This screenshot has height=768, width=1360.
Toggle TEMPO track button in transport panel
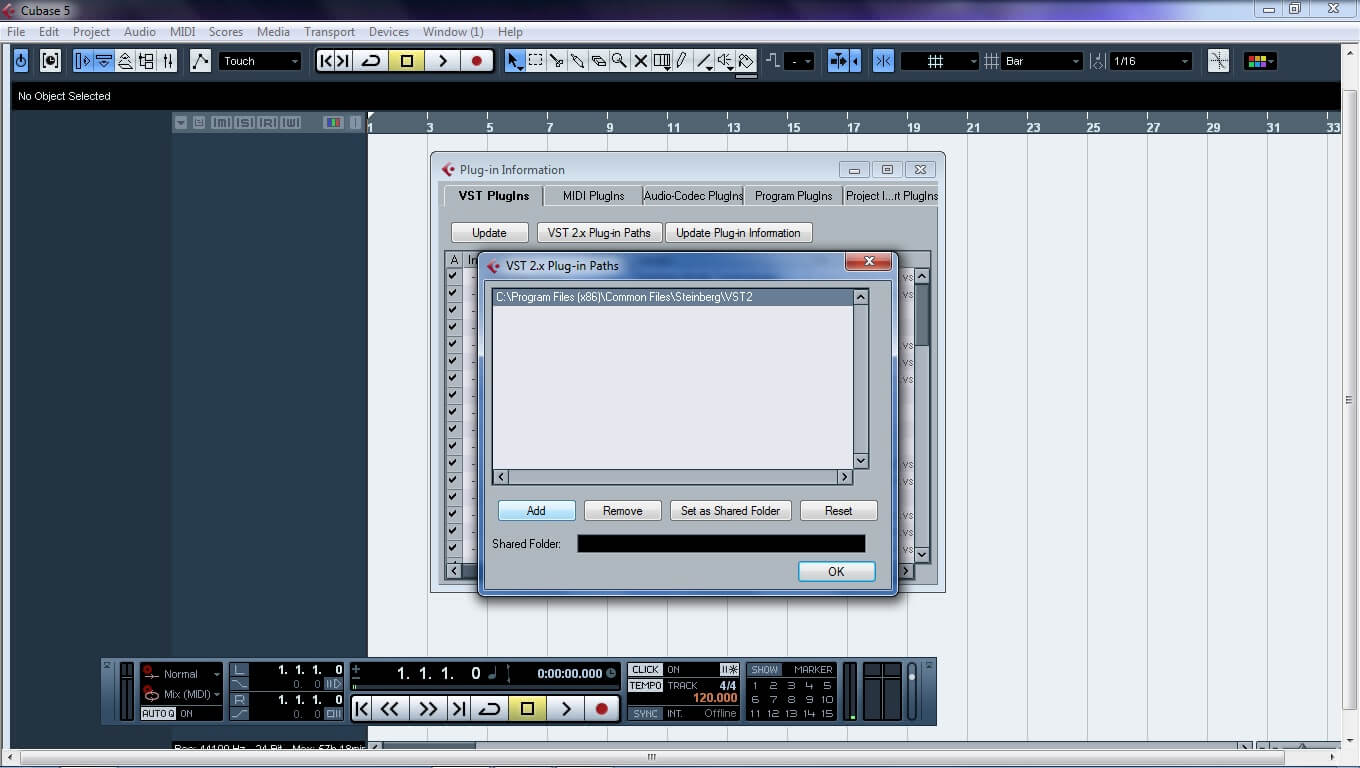(x=645, y=685)
